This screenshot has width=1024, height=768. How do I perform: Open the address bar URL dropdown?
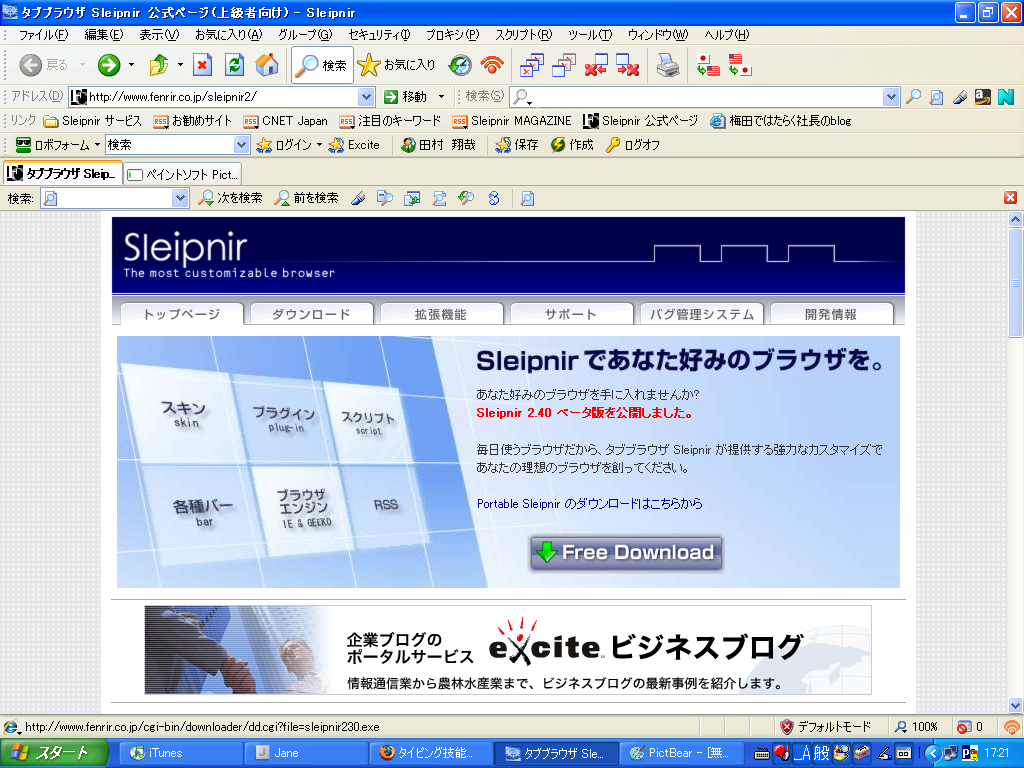[366, 97]
